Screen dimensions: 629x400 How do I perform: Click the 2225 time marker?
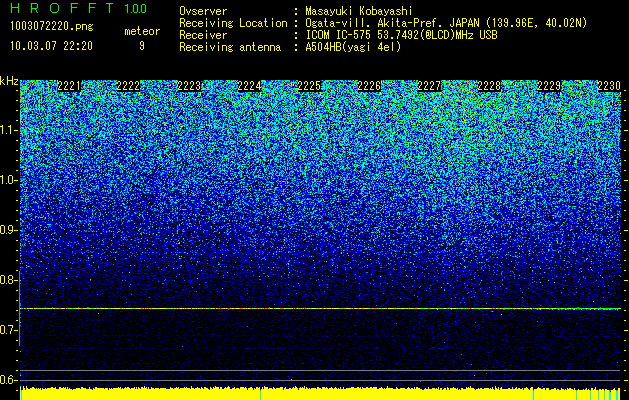(309, 86)
